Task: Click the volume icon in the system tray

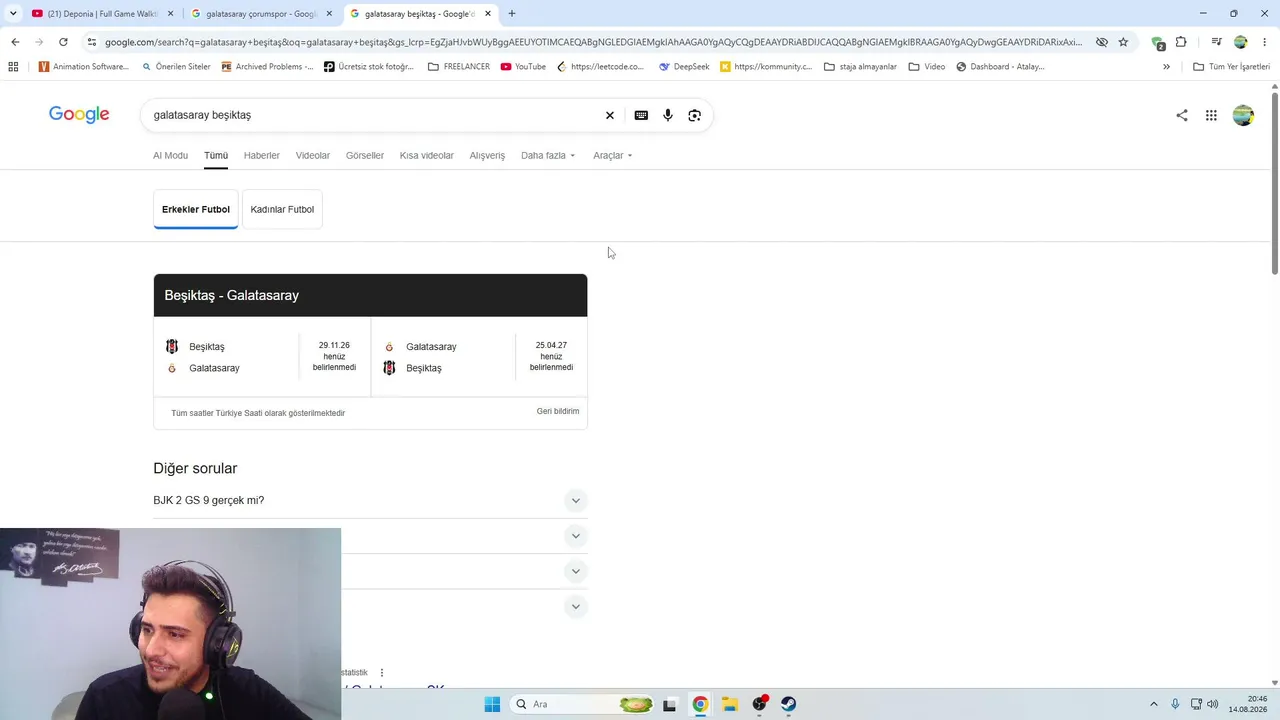Action: tap(1213, 704)
